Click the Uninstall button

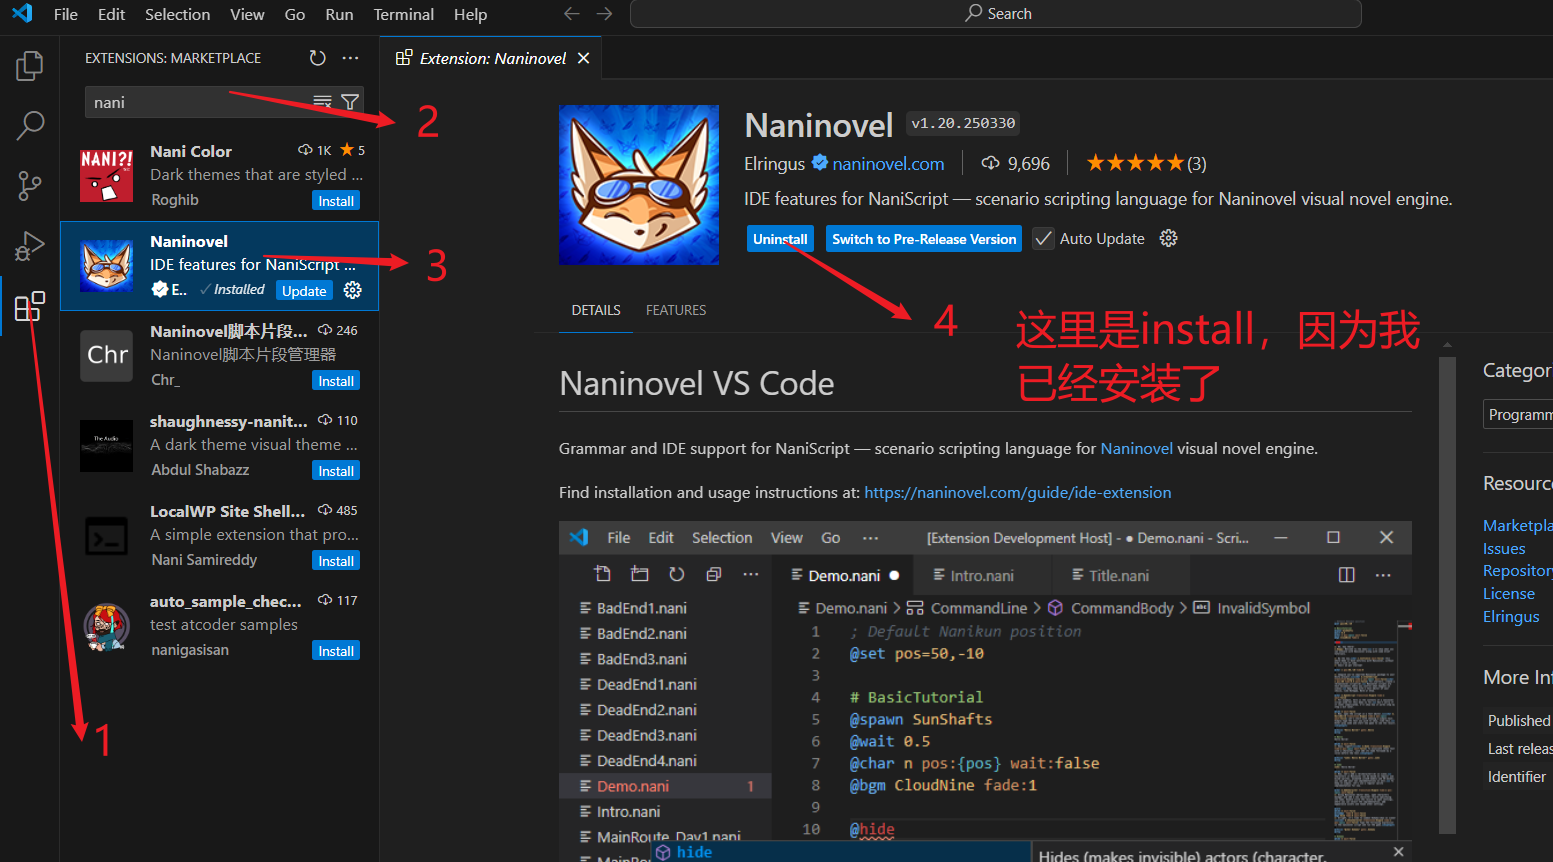(780, 239)
